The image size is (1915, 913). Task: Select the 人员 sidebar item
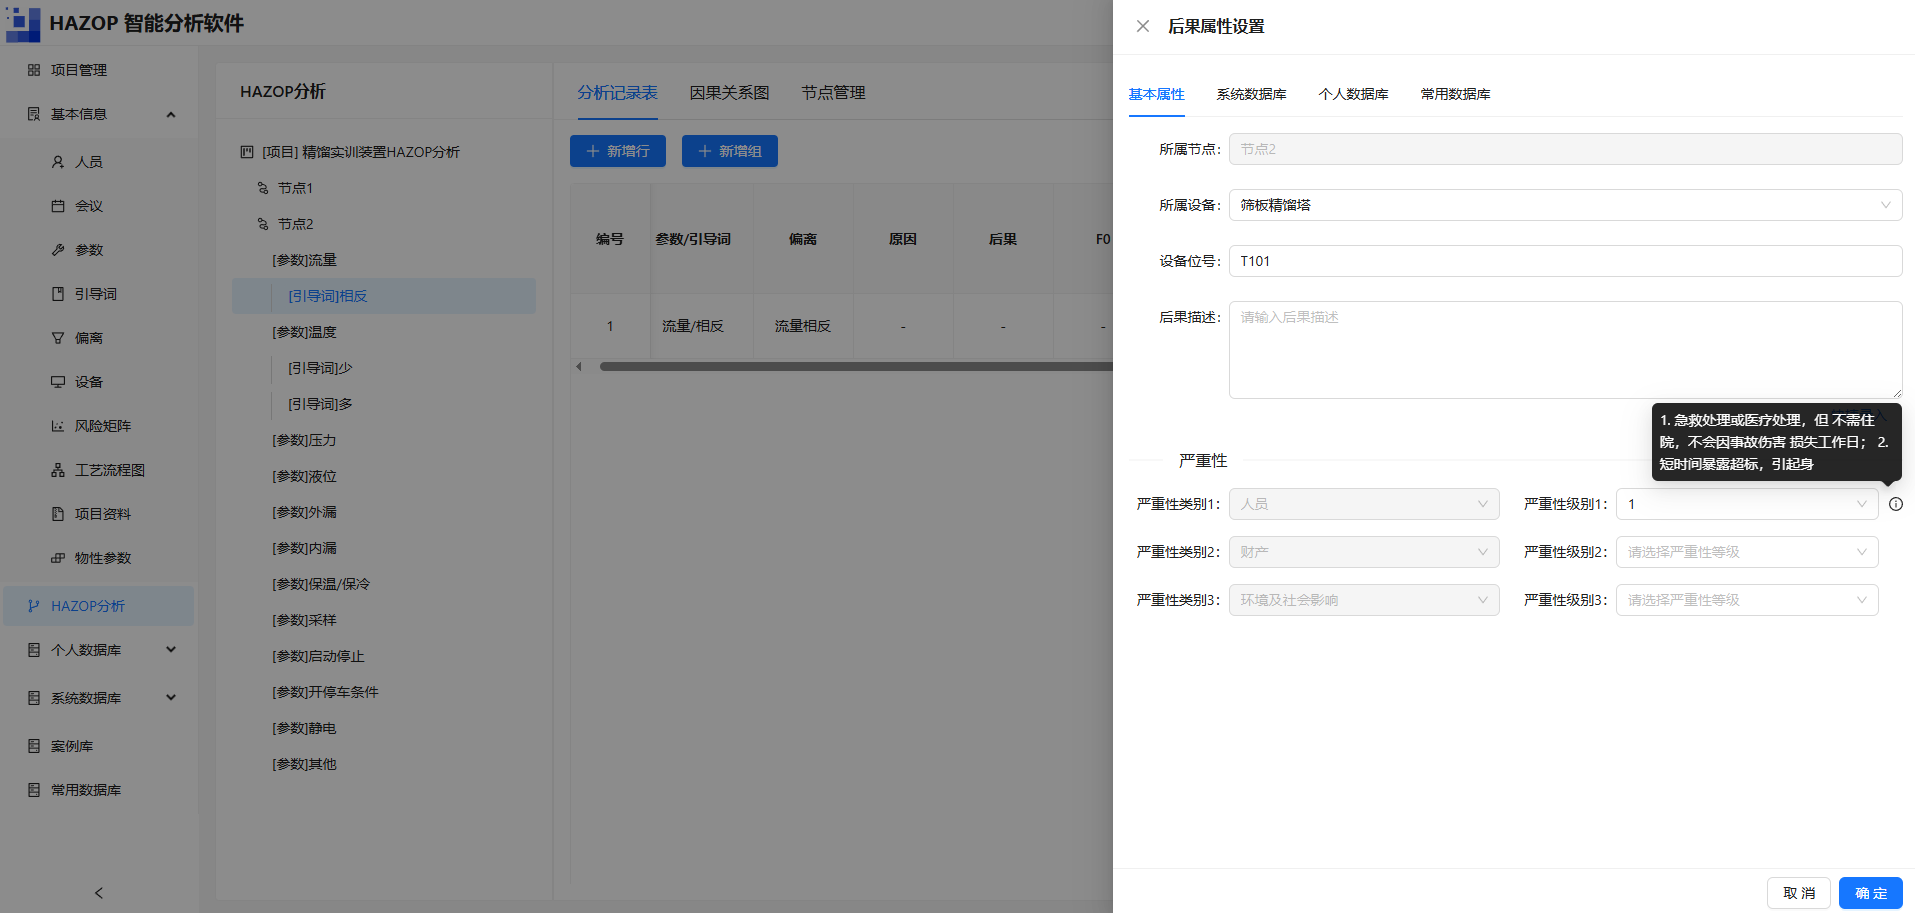[88, 162]
